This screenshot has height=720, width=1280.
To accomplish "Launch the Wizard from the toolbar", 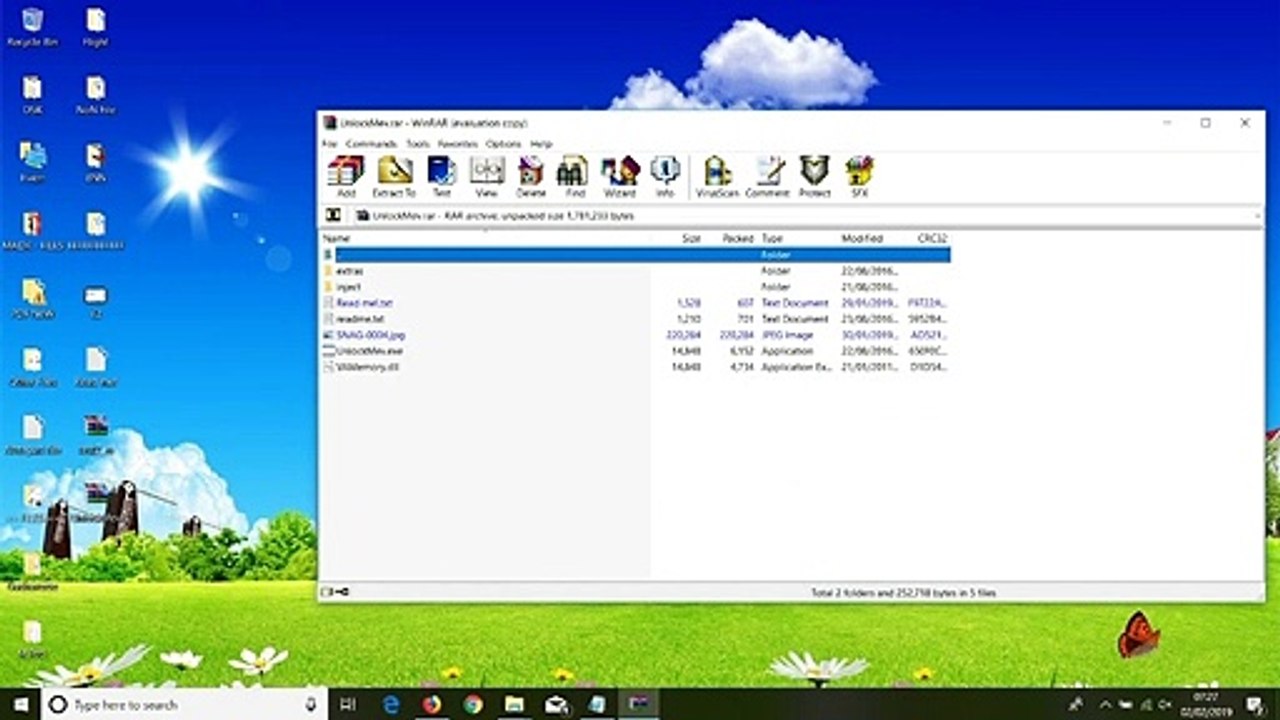I will [x=620, y=177].
